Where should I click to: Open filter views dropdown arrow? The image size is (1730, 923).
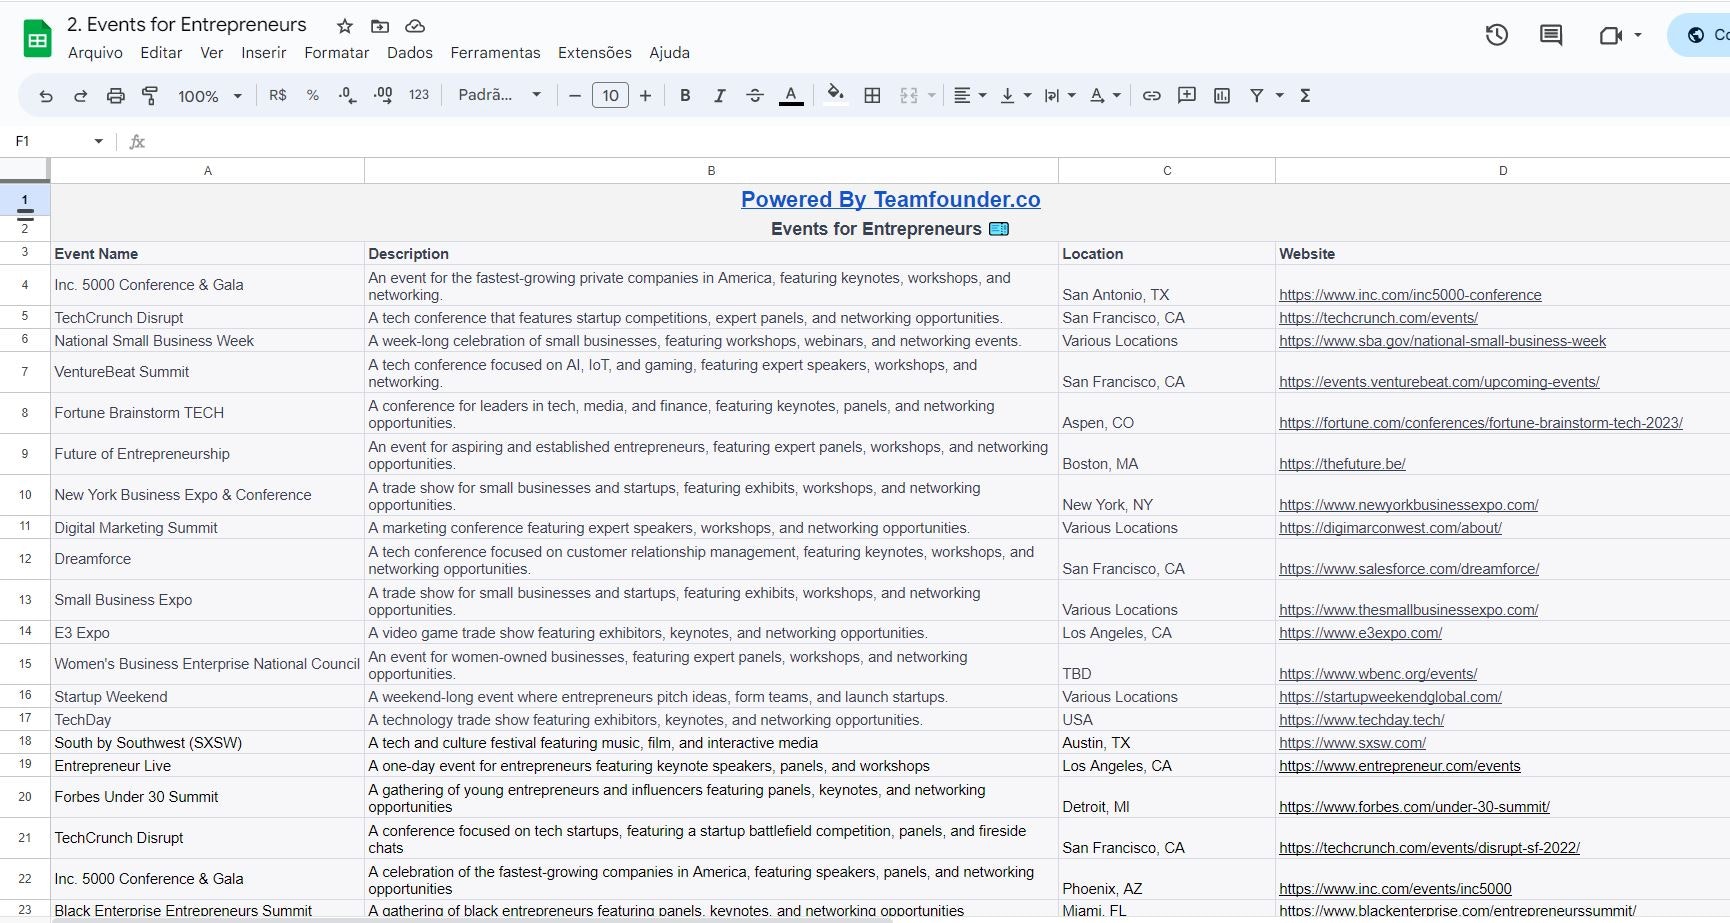coord(1280,96)
